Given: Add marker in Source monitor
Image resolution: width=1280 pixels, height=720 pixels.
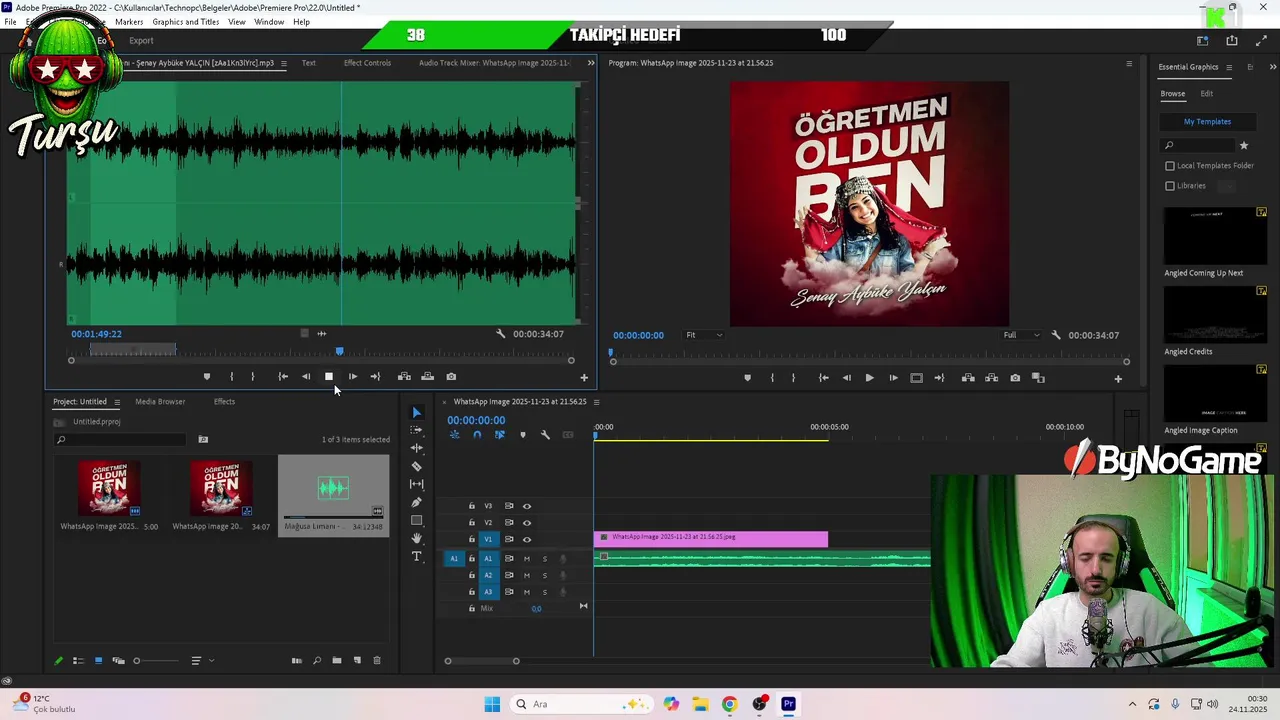Looking at the screenshot, I should point(207,377).
